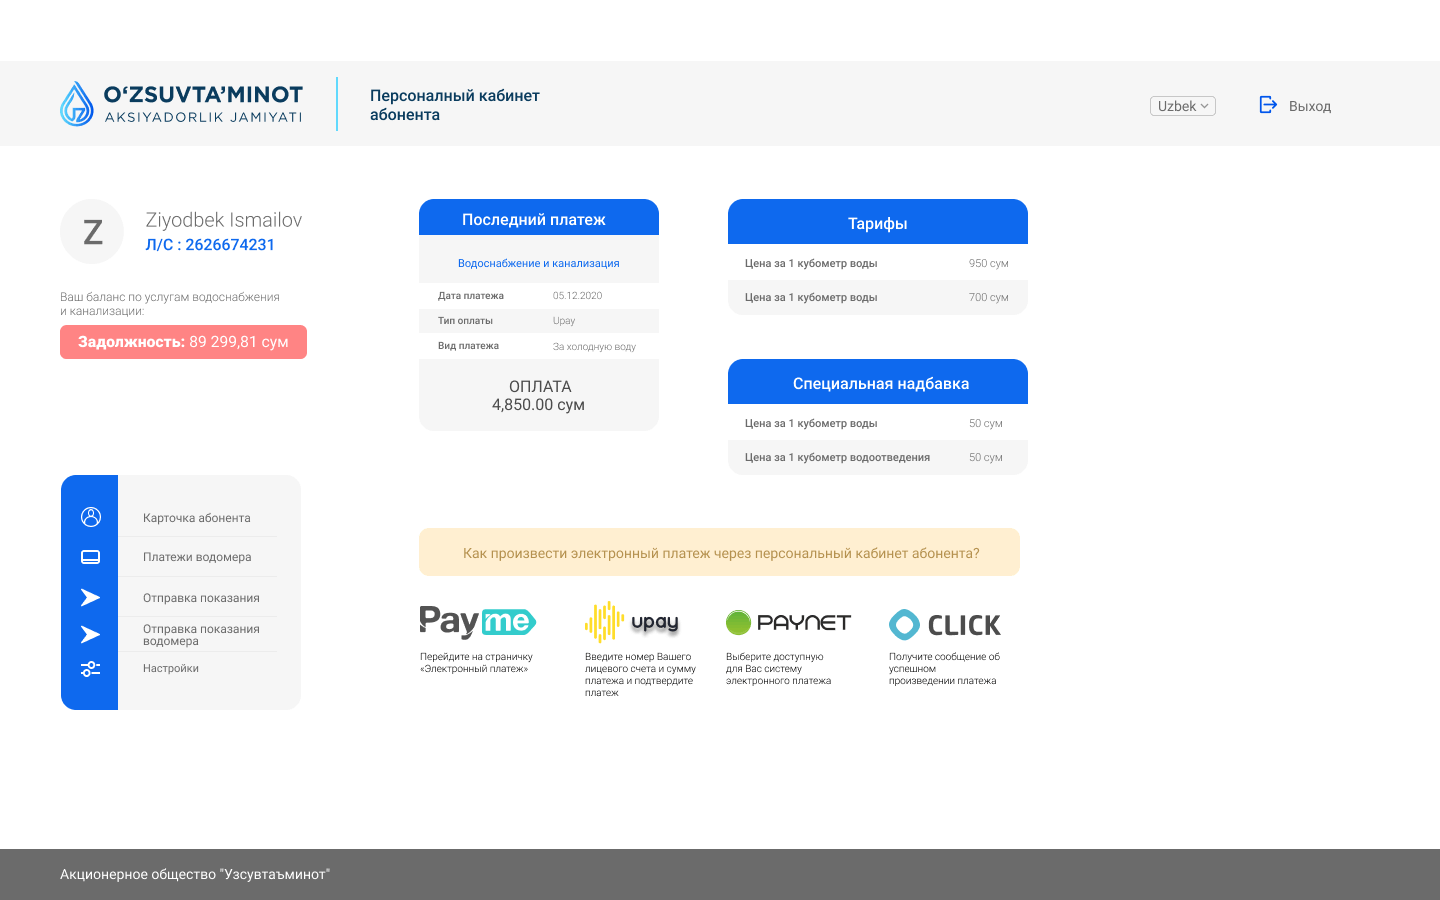Click the name Ziyodbek Ismailov

pos(224,220)
